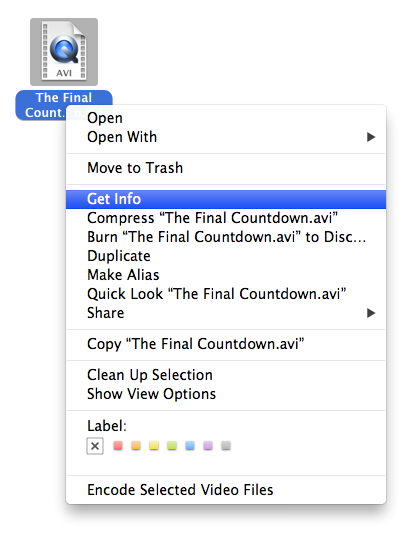Burn "The Final Countdown.avi" to Disc

coord(226,237)
